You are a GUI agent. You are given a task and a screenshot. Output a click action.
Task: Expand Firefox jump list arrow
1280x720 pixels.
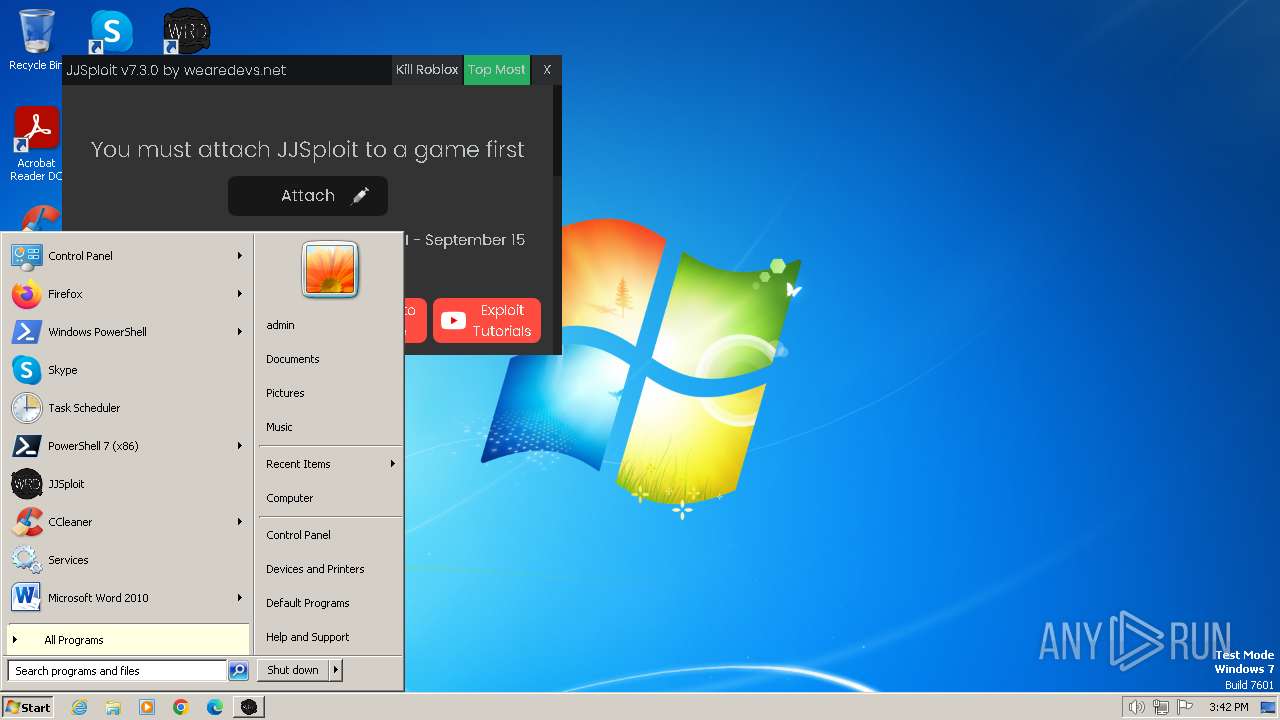pos(240,294)
